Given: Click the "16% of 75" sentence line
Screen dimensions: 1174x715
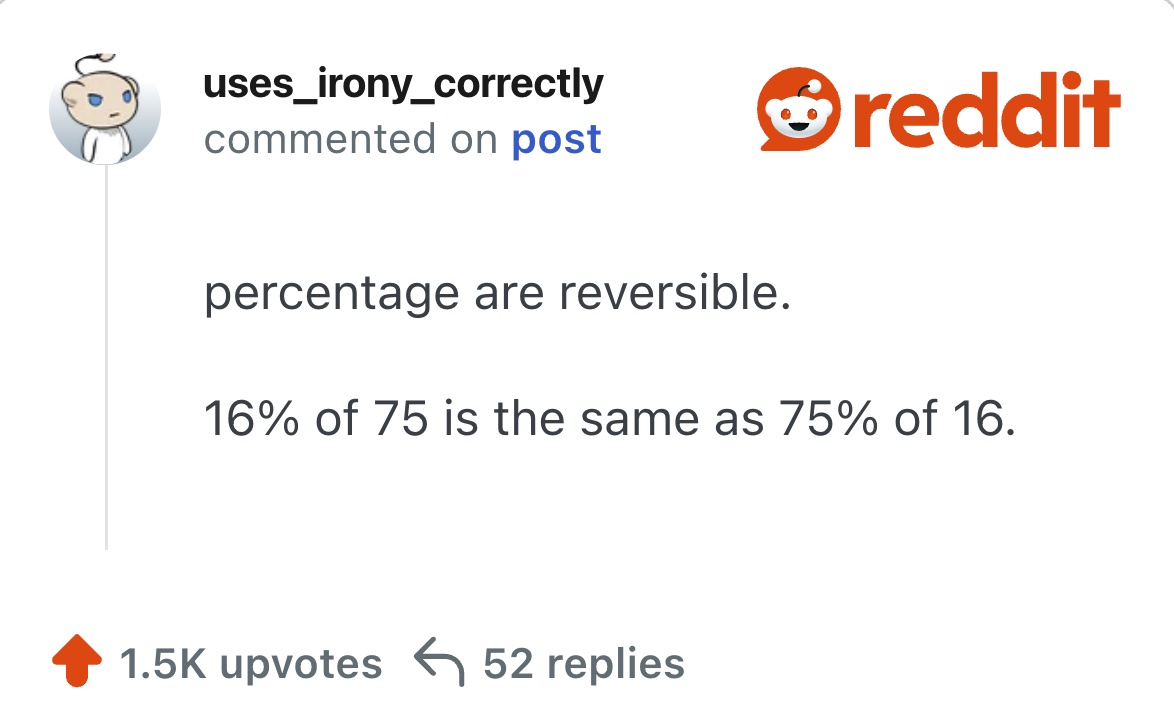Looking at the screenshot, I should click(x=609, y=420).
